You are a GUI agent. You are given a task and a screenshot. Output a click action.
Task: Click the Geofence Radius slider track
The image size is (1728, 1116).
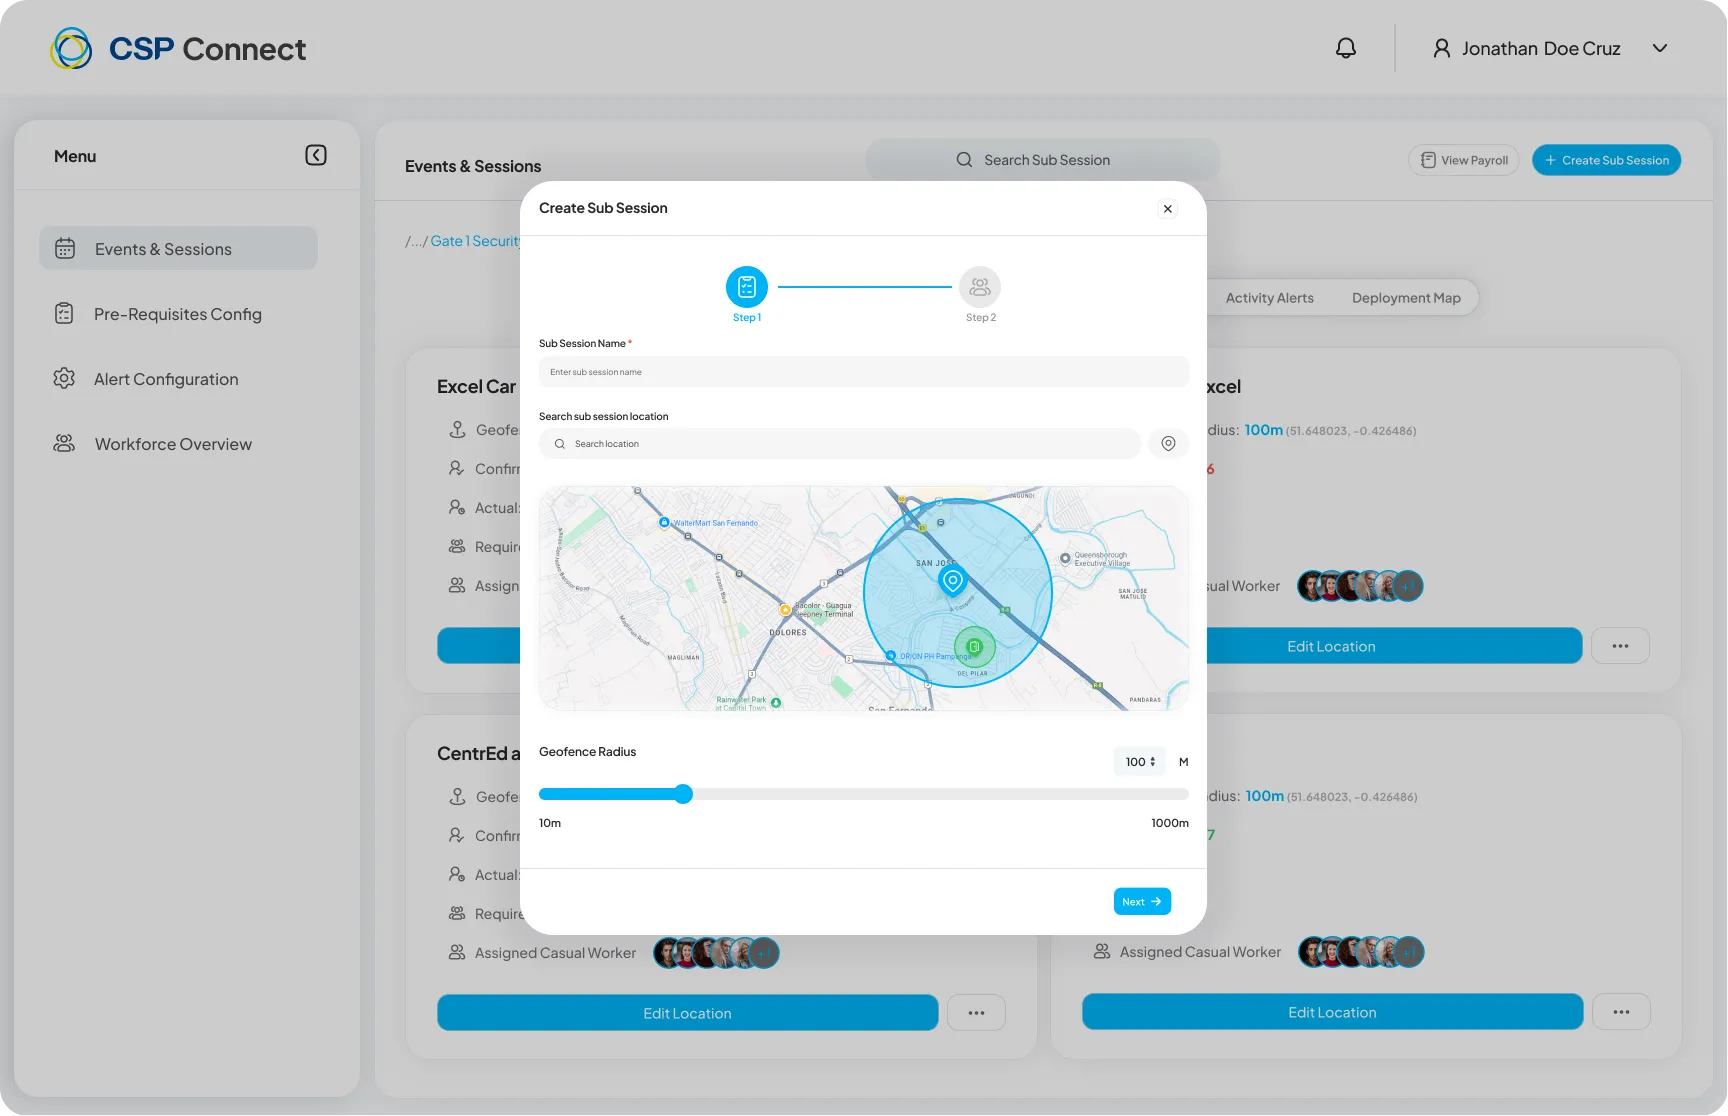(864, 794)
